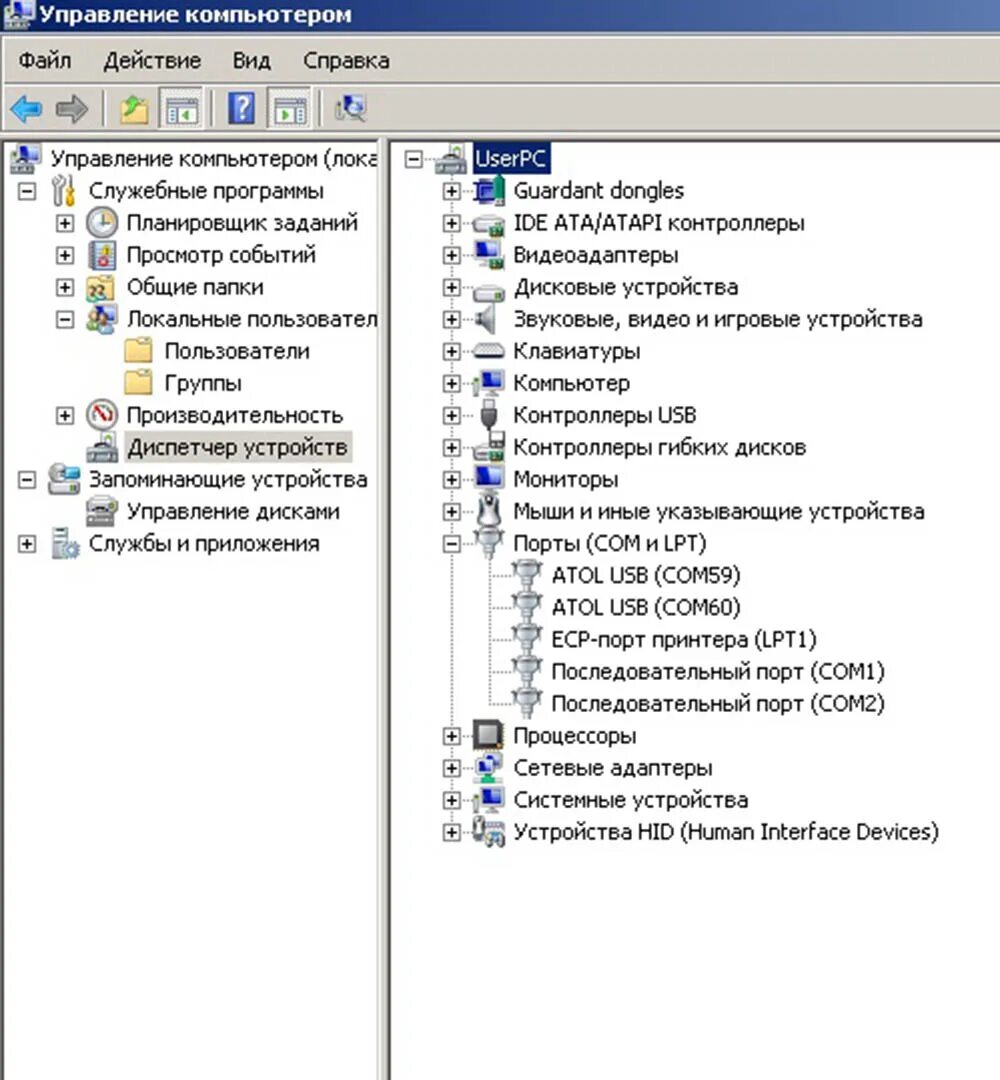Click the Управление дисками disk icon

[102, 512]
